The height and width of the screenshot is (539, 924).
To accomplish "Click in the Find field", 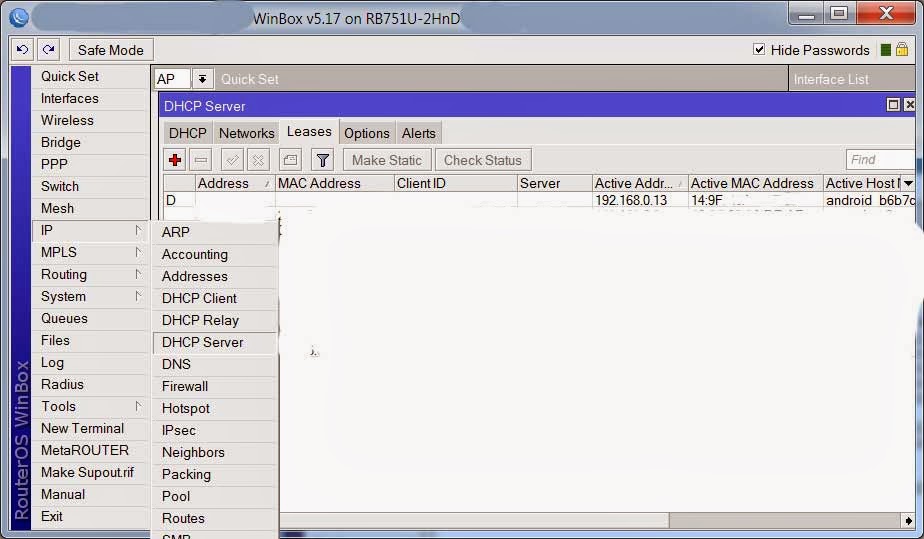I will (x=880, y=160).
